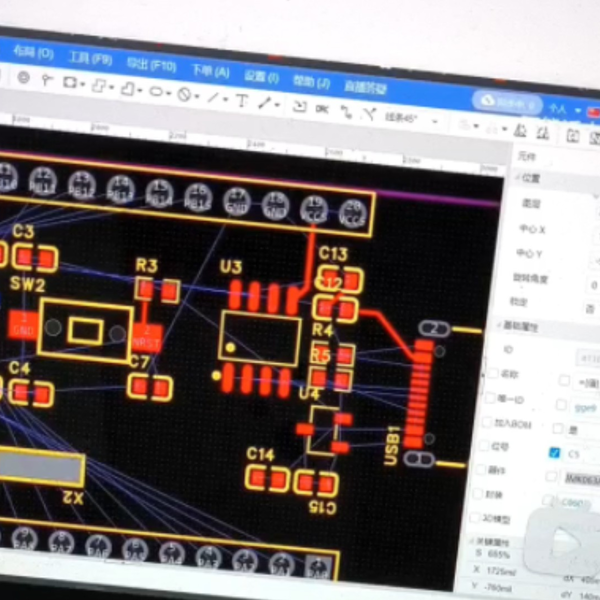Click the 旋转角度 value field showing 0
Viewport: 600px width, 600px height.
point(594,285)
